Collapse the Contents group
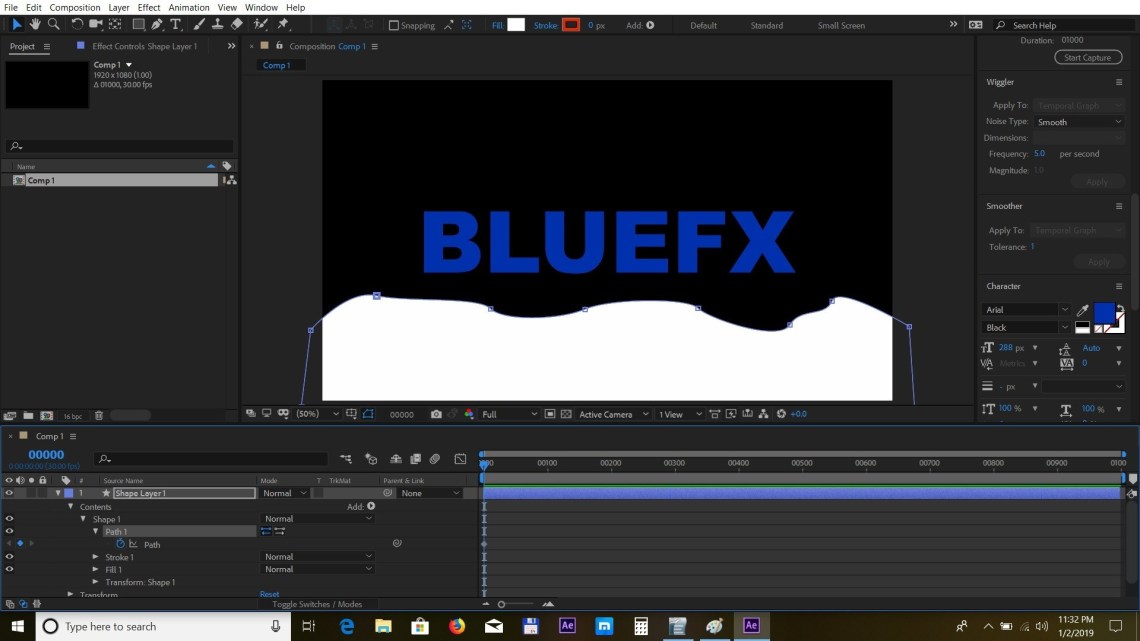The height and width of the screenshot is (641, 1140). pos(71,506)
